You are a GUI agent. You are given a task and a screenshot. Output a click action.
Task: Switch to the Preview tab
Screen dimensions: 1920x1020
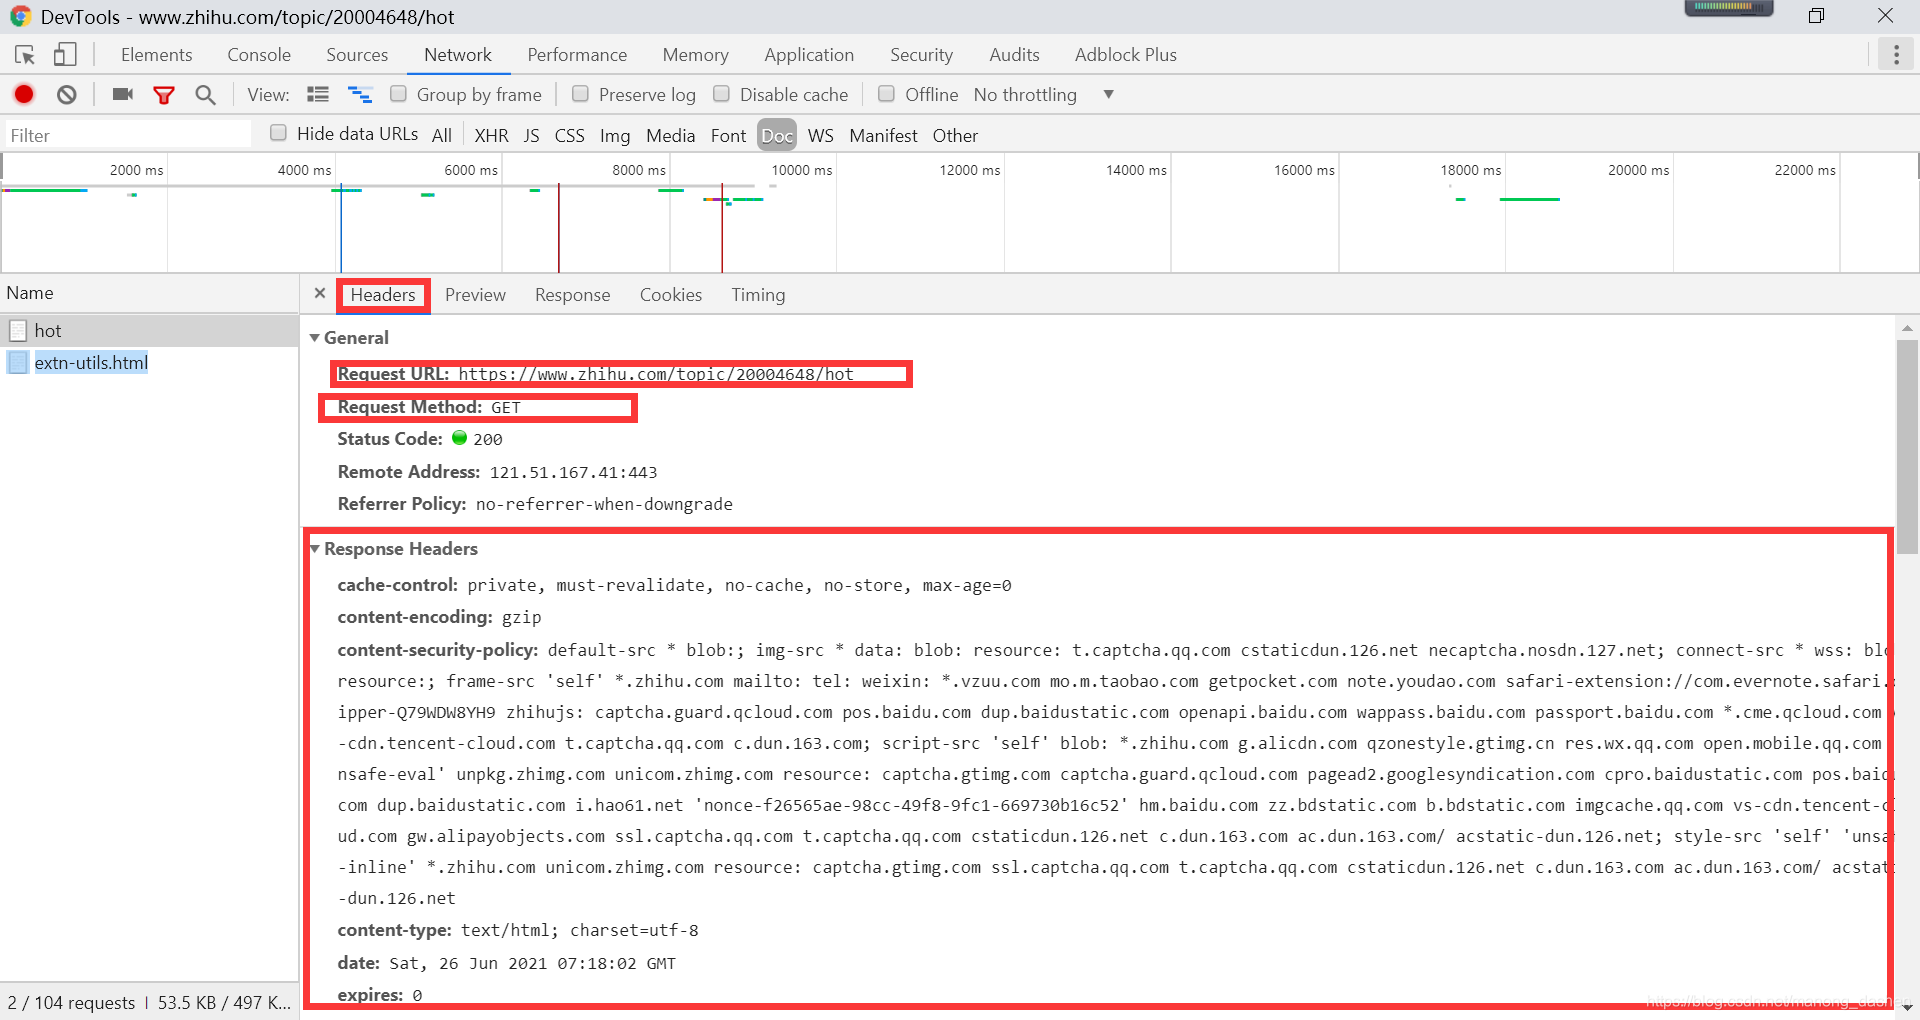pyautogui.click(x=475, y=295)
